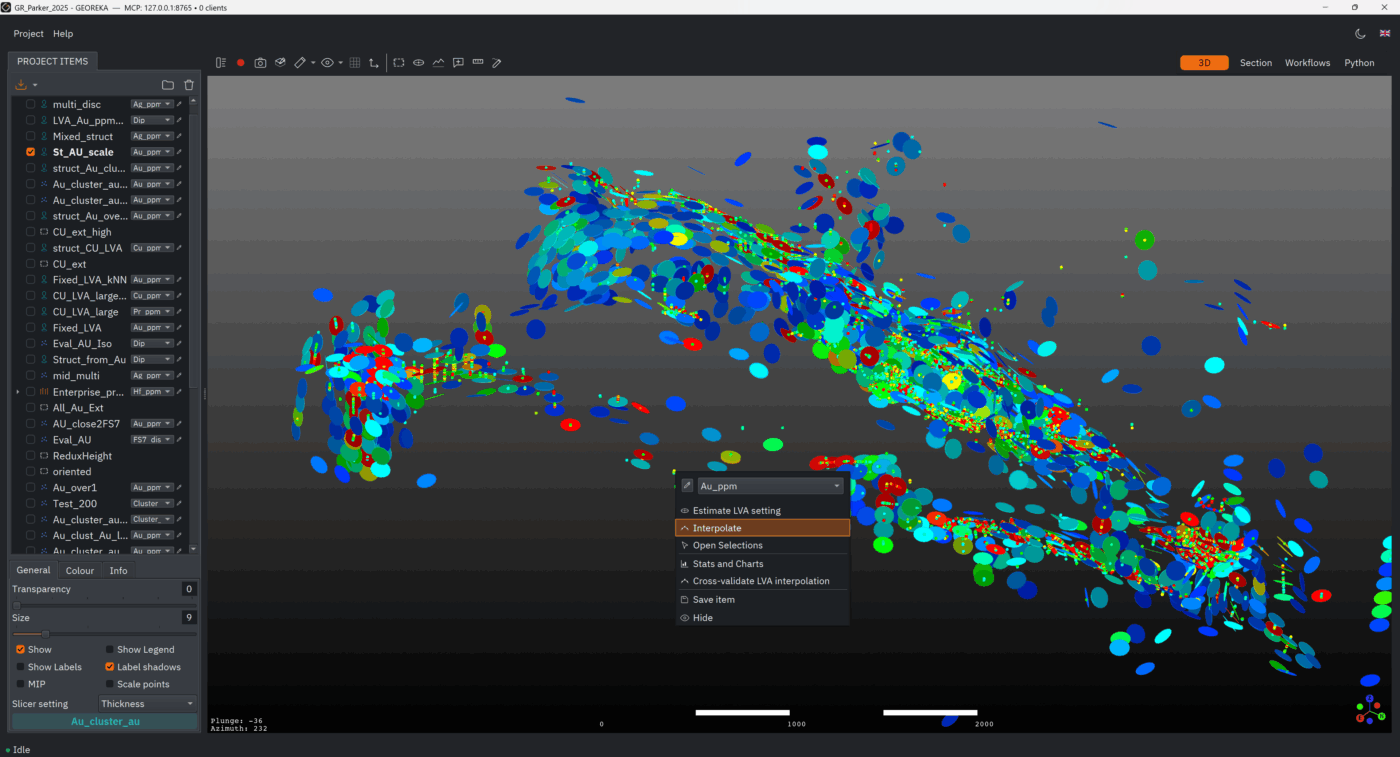The height and width of the screenshot is (757, 1400).
Task: Open the Slicer setting Thickness dropdown
Action: coord(148,704)
